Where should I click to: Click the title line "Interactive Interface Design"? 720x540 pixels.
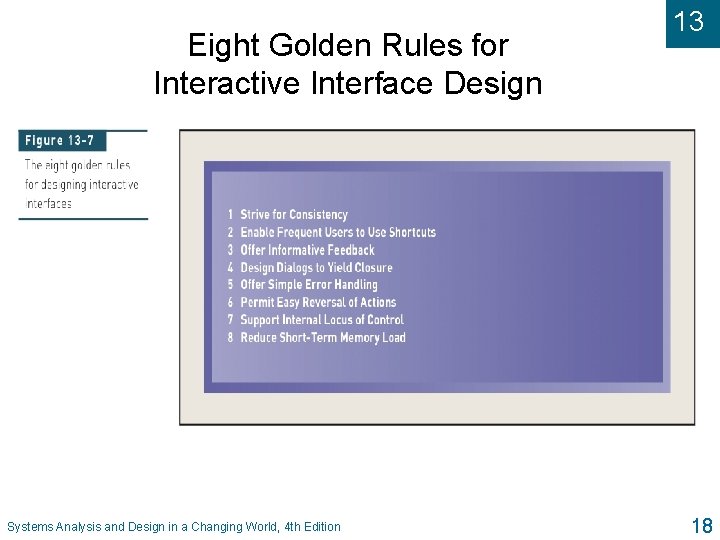[348, 84]
